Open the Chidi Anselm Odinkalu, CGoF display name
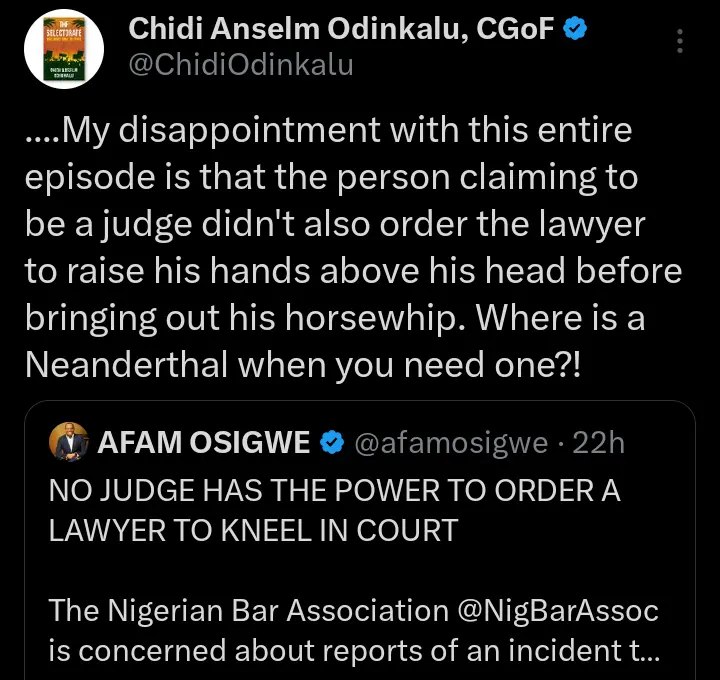 (341, 31)
